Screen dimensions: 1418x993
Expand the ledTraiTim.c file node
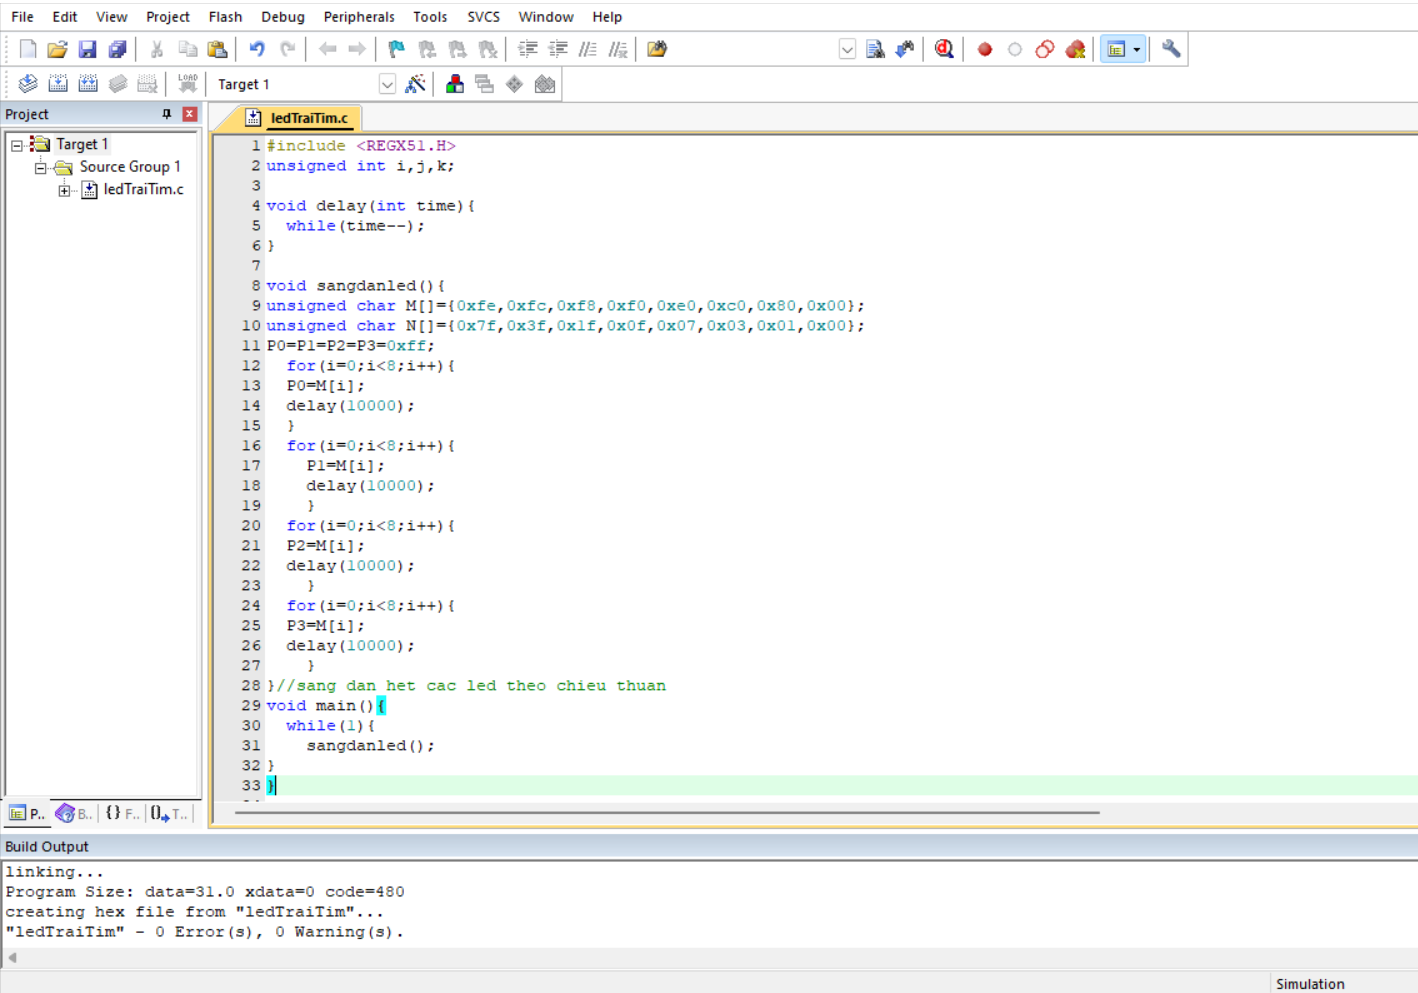[64, 190]
